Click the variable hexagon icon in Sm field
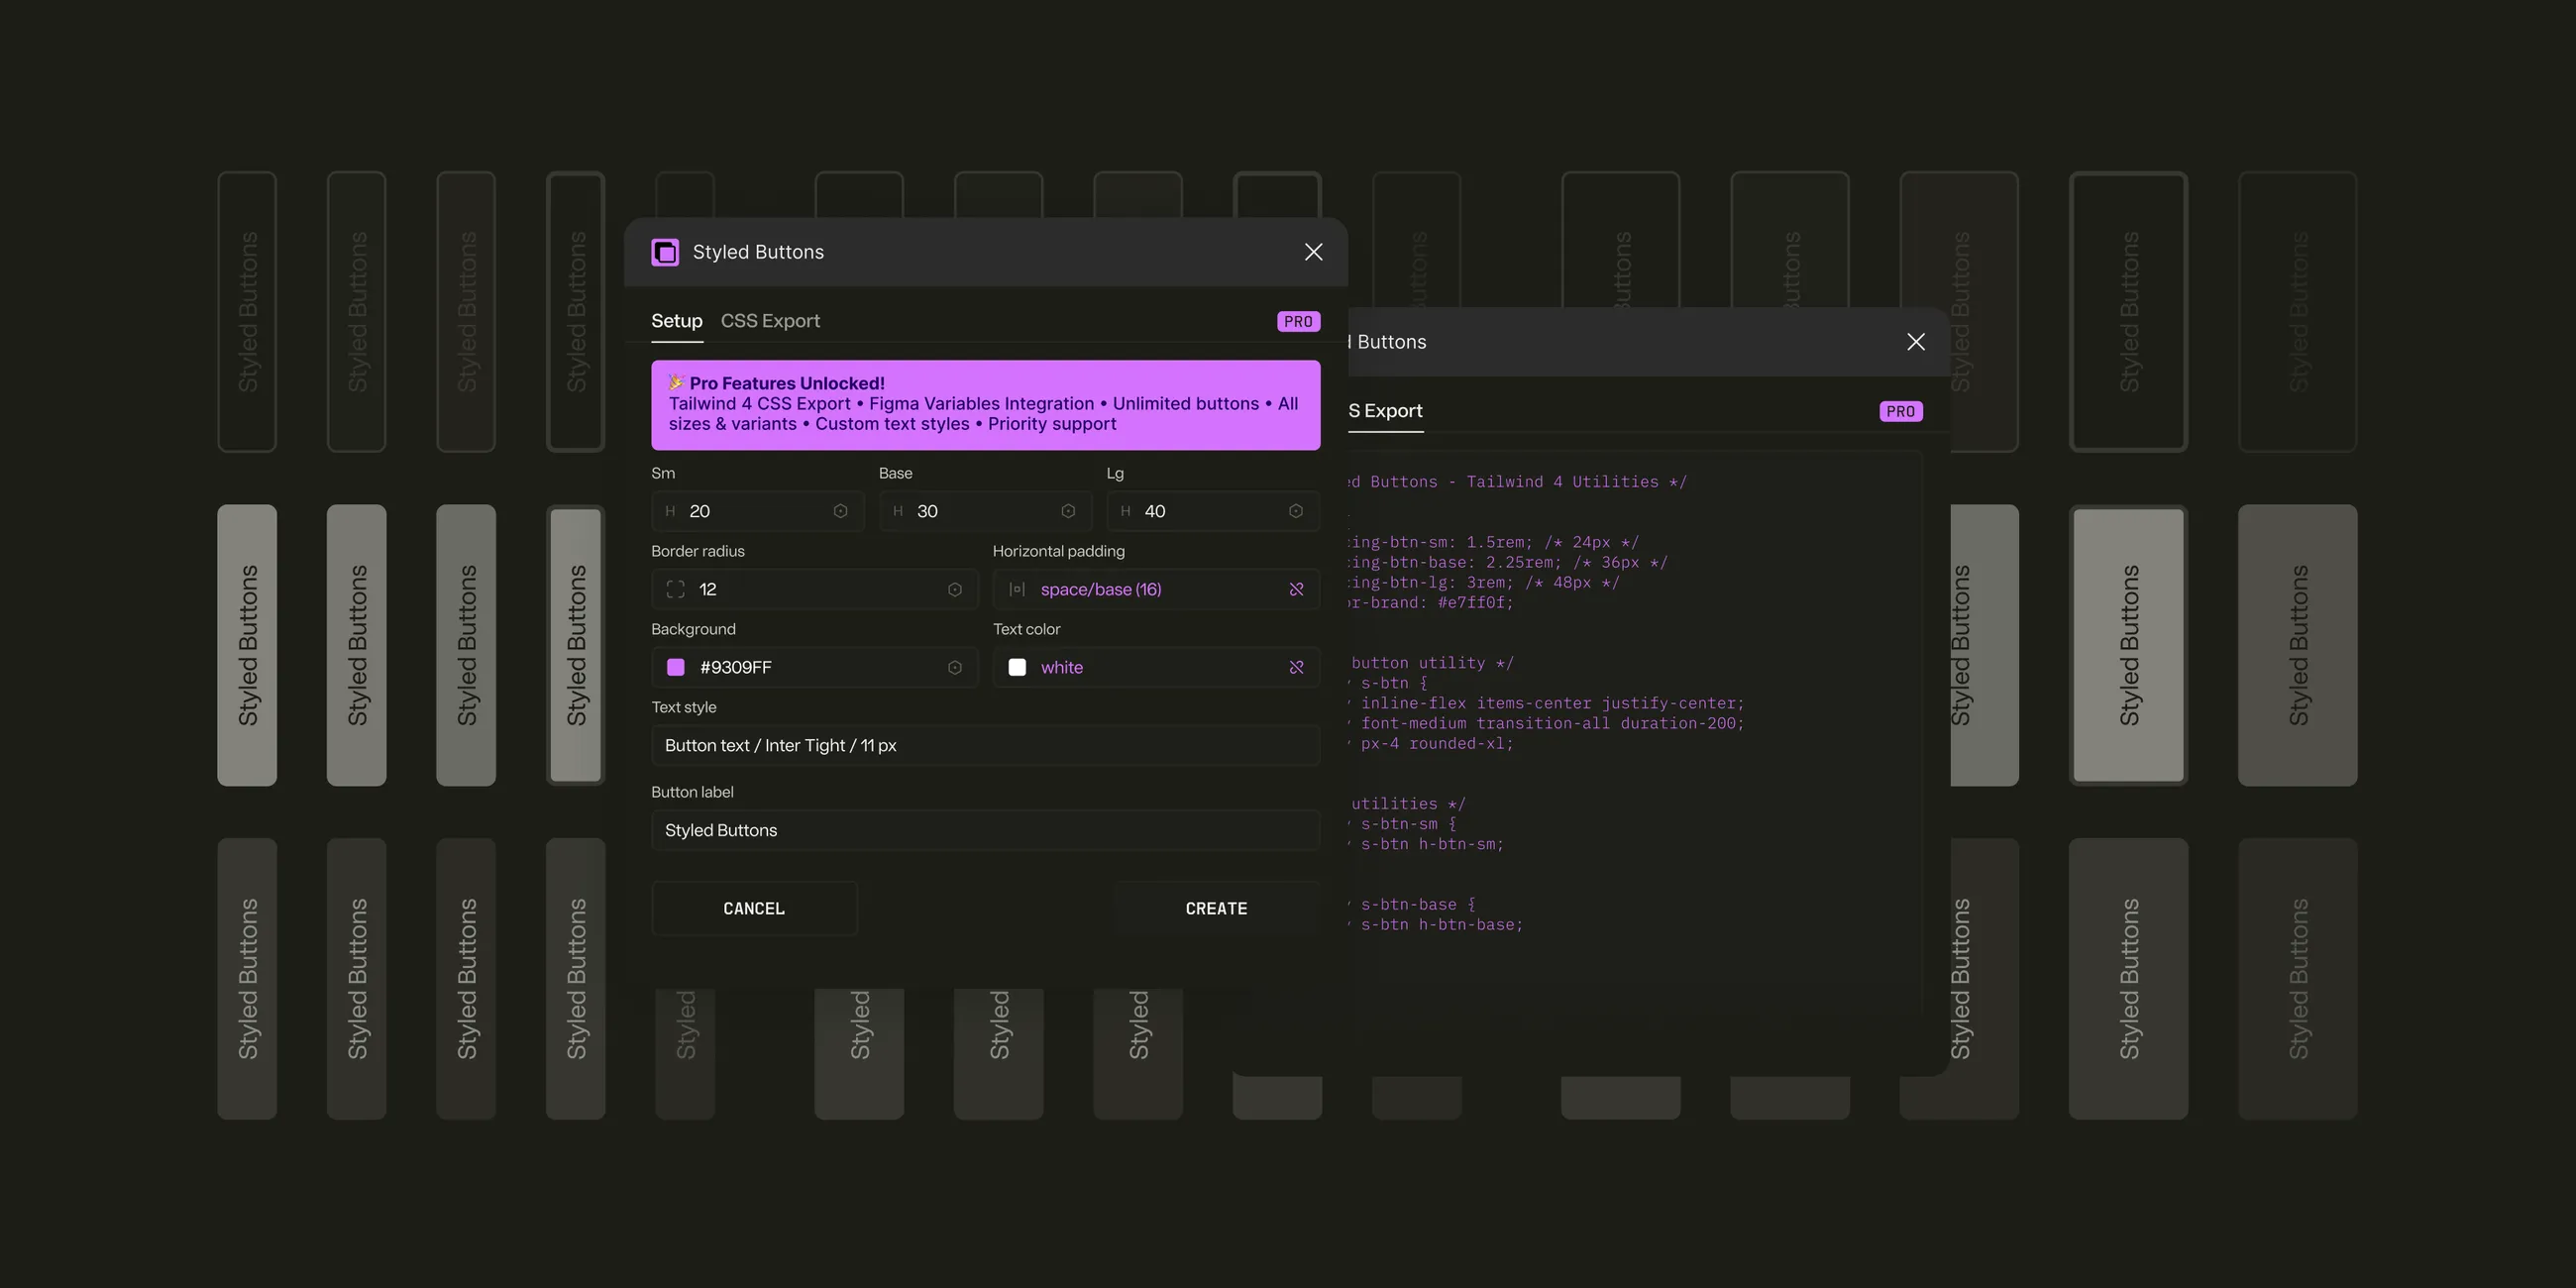The image size is (2576, 1288). pyautogui.click(x=840, y=511)
